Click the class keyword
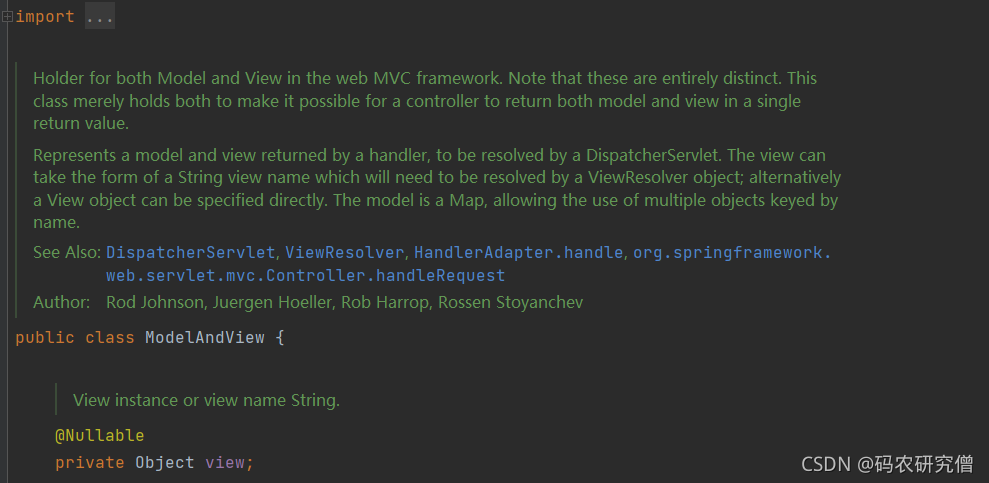The height and width of the screenshot is (483, 989). [x=110, y=337]
